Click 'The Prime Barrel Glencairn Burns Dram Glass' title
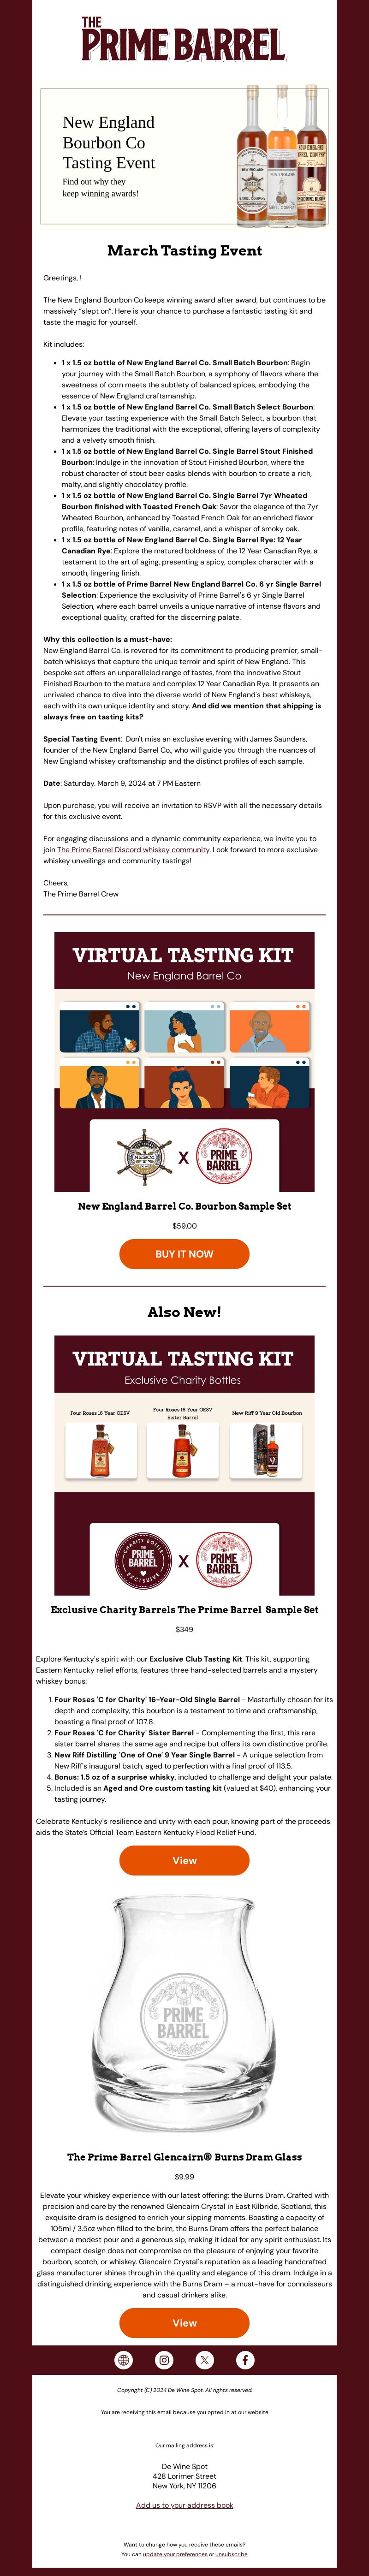The width and height of the screenshot is (369, 2576). click(184, 2157)
